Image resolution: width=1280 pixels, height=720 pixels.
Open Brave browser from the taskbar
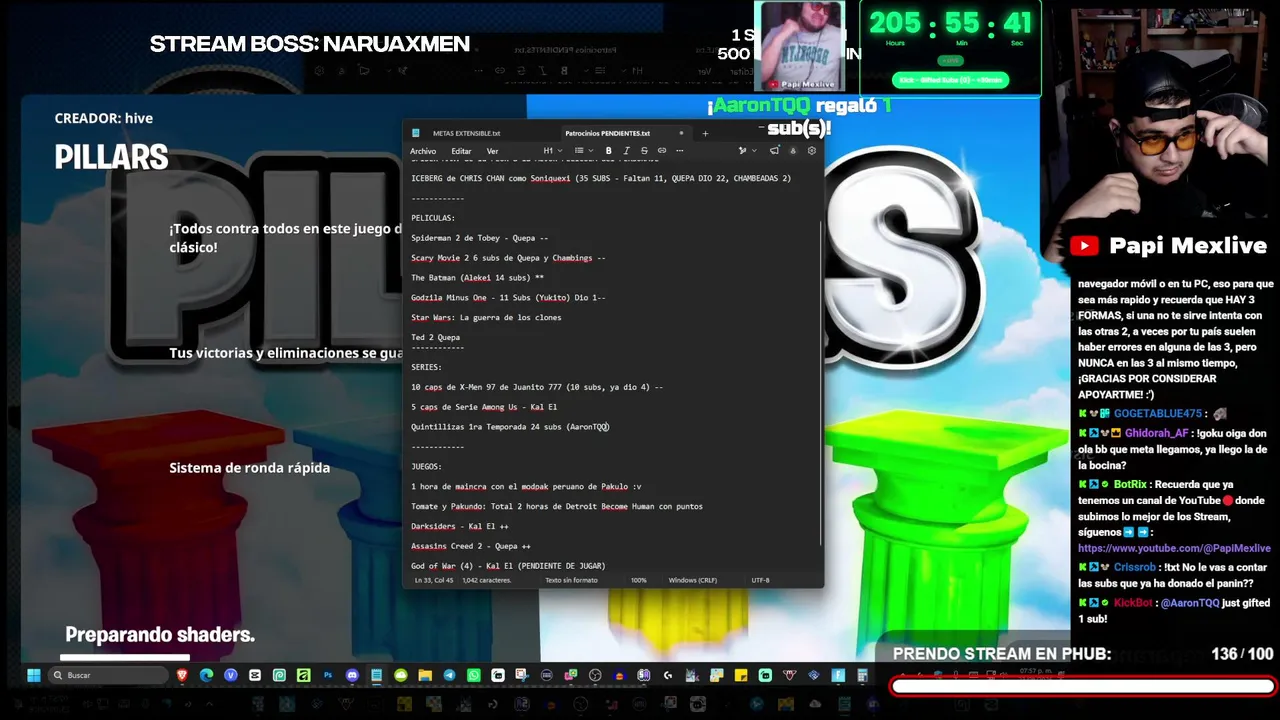pos(182,676)
